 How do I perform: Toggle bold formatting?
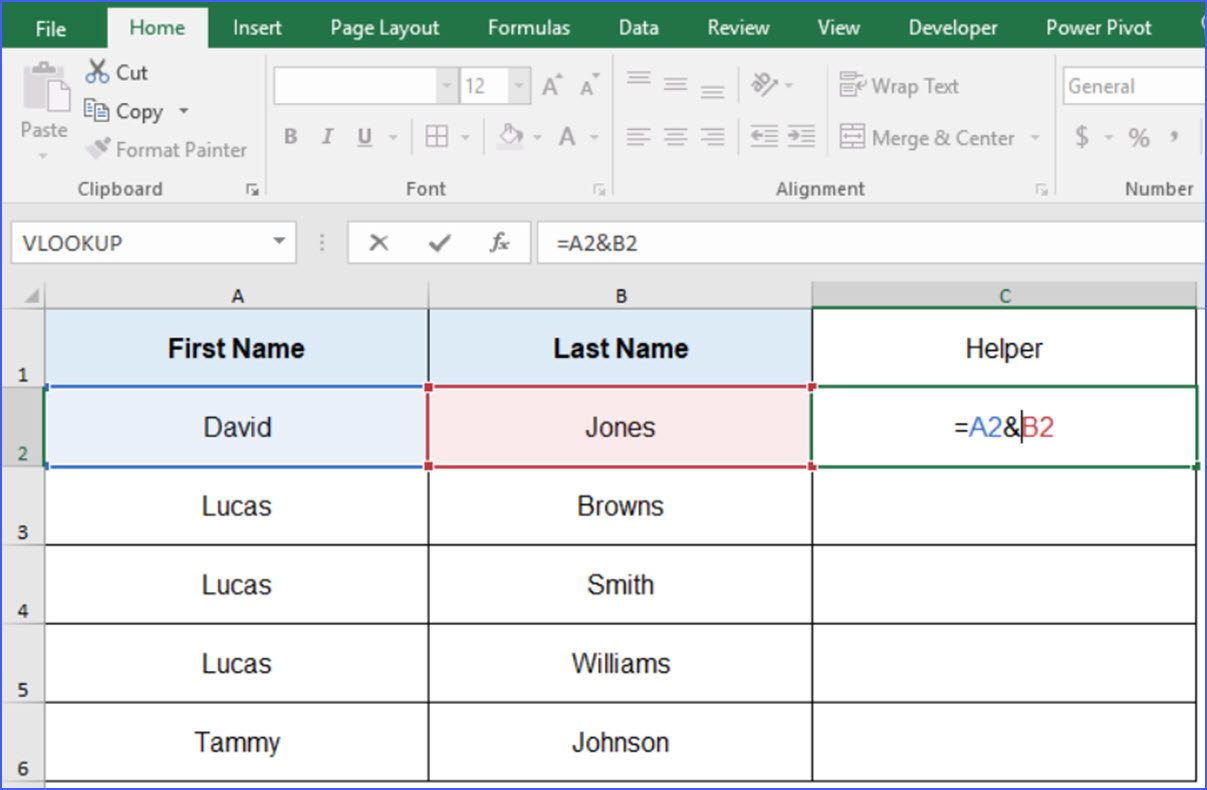coord(290,137)
